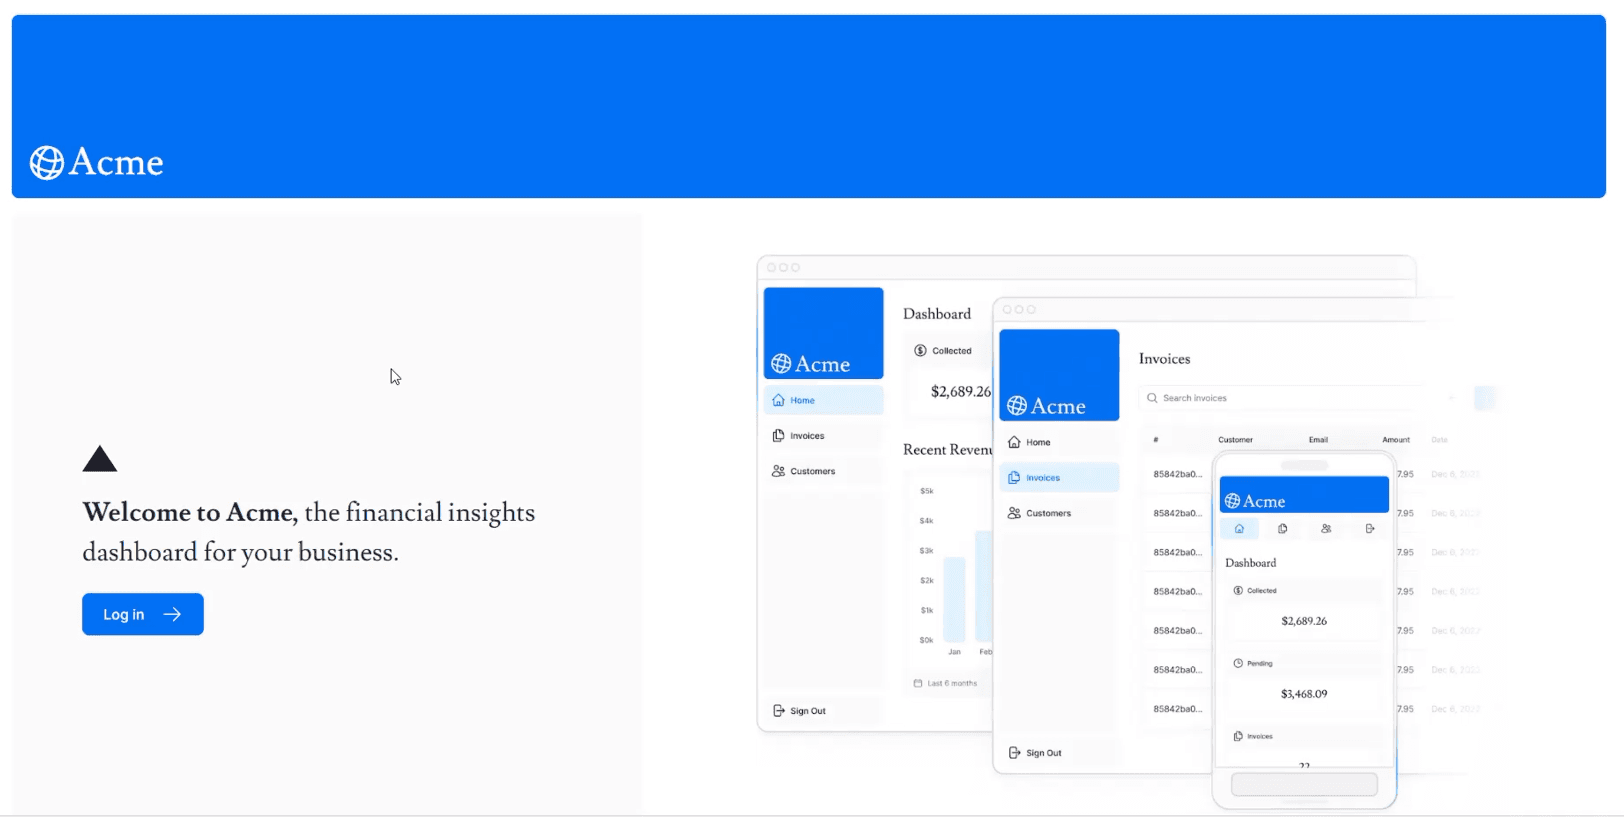This screenshot has width=1624, height=817.
Task: Click the arrow icon inside the Log in button
Action: [x=172, y=614]
